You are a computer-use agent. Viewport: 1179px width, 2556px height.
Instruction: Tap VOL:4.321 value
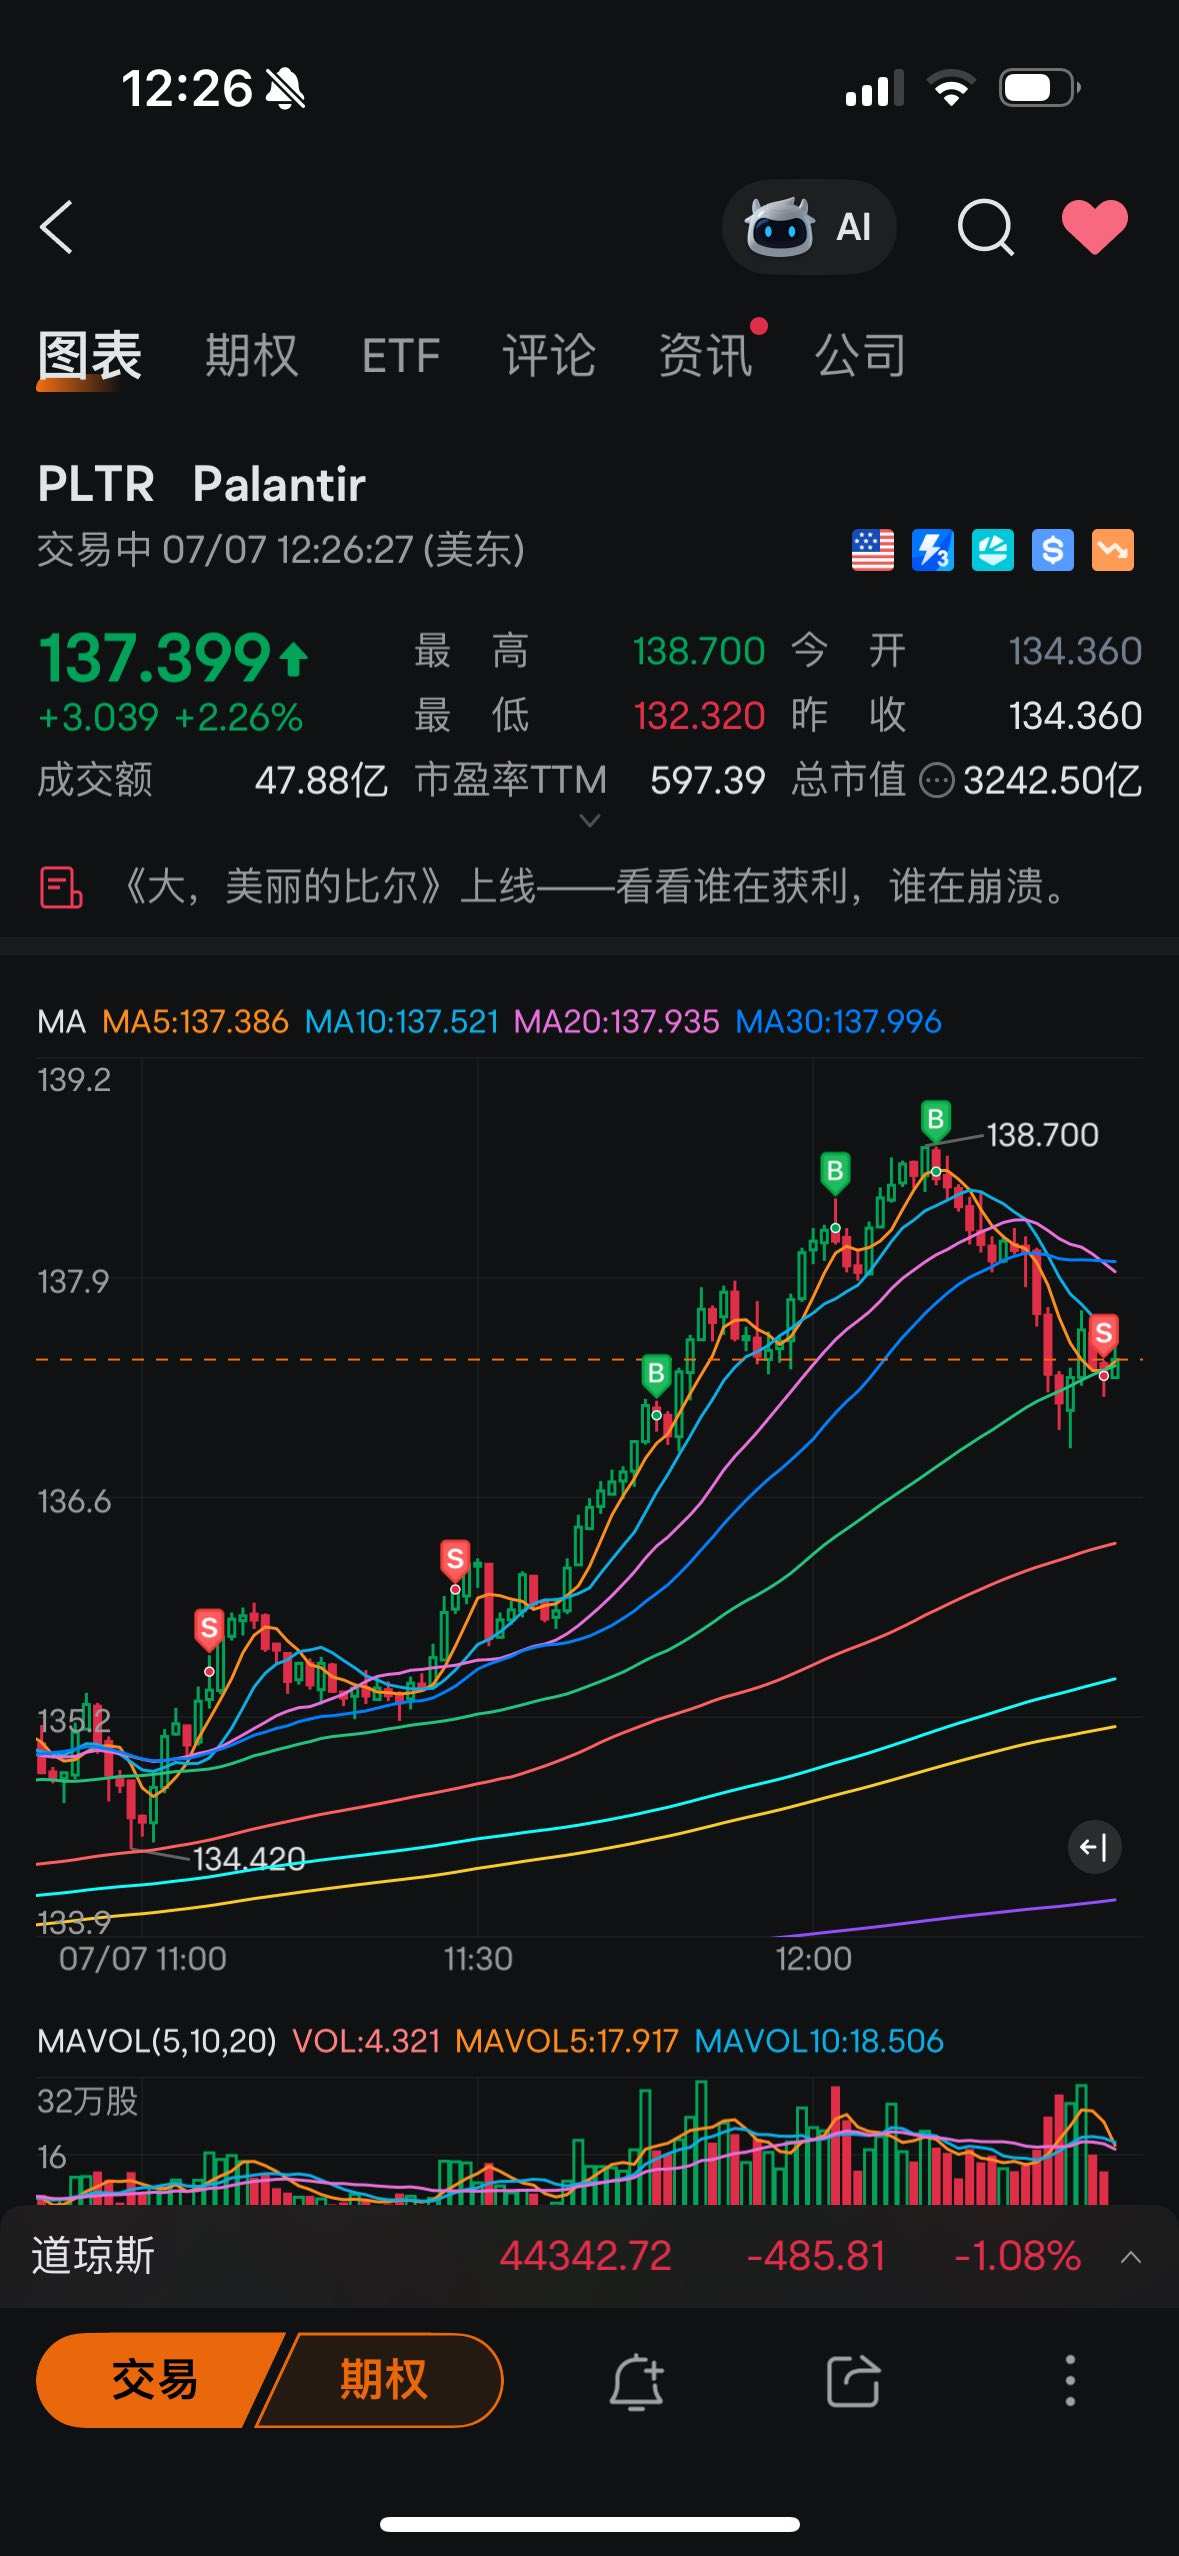pyautogui.click(x=366, y=2041)
